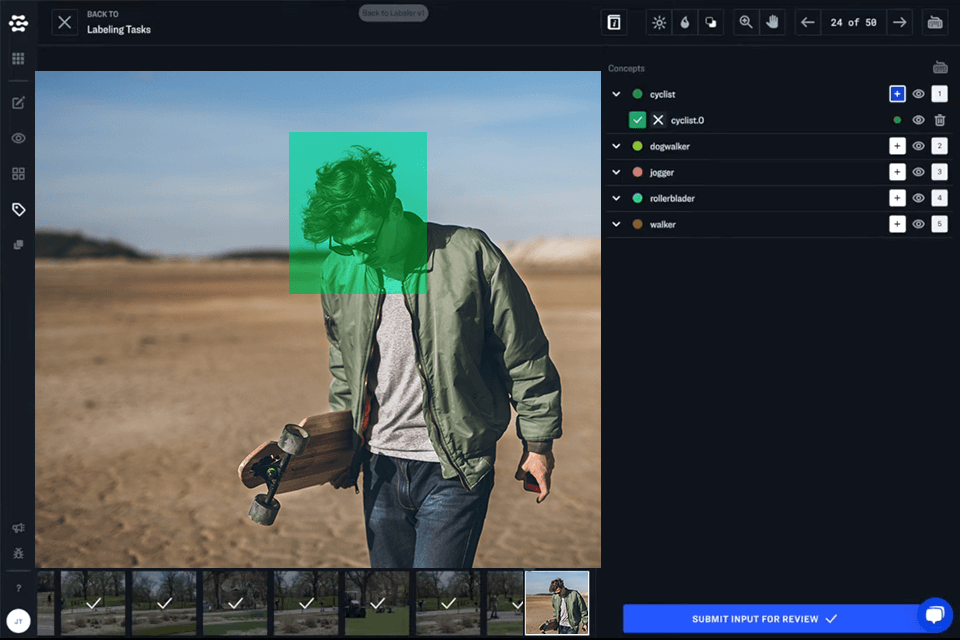Toggle visibility of rollerblader concept
Viewport: 960px width, 640px height.
click(x=918, y=198)
